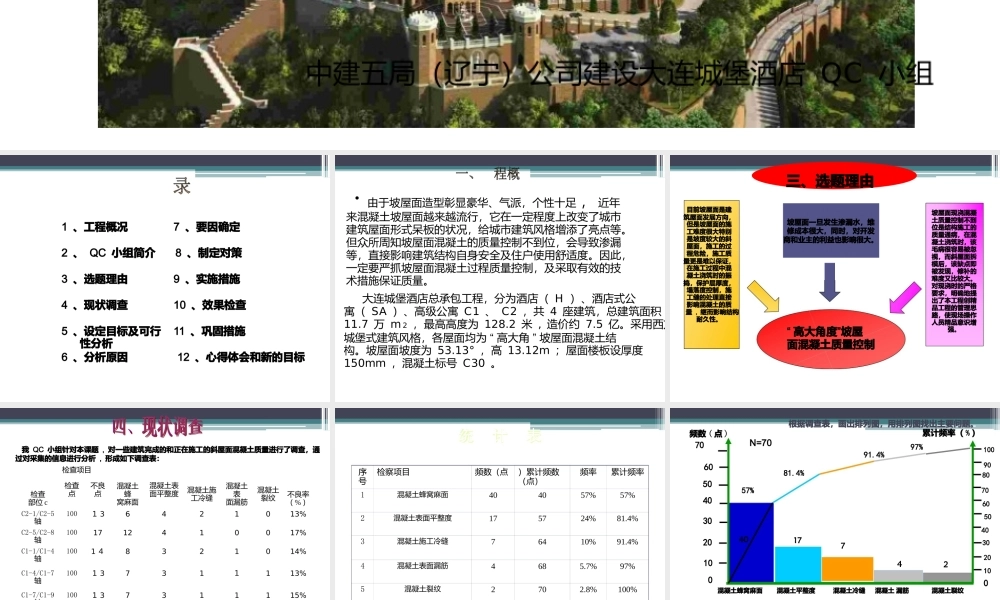
Task: Click the 'N=70' label on the chart
Action: click(760, 443)
